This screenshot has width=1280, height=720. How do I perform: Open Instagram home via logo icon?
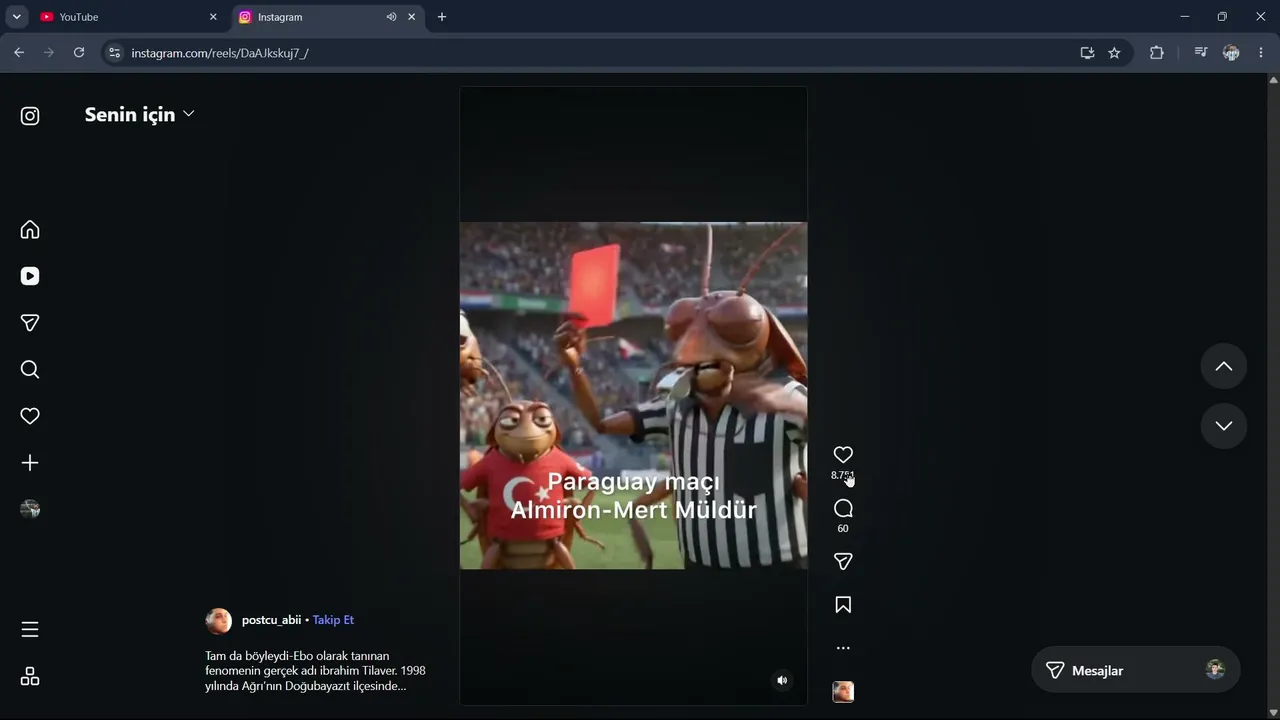tap(30, 116)
